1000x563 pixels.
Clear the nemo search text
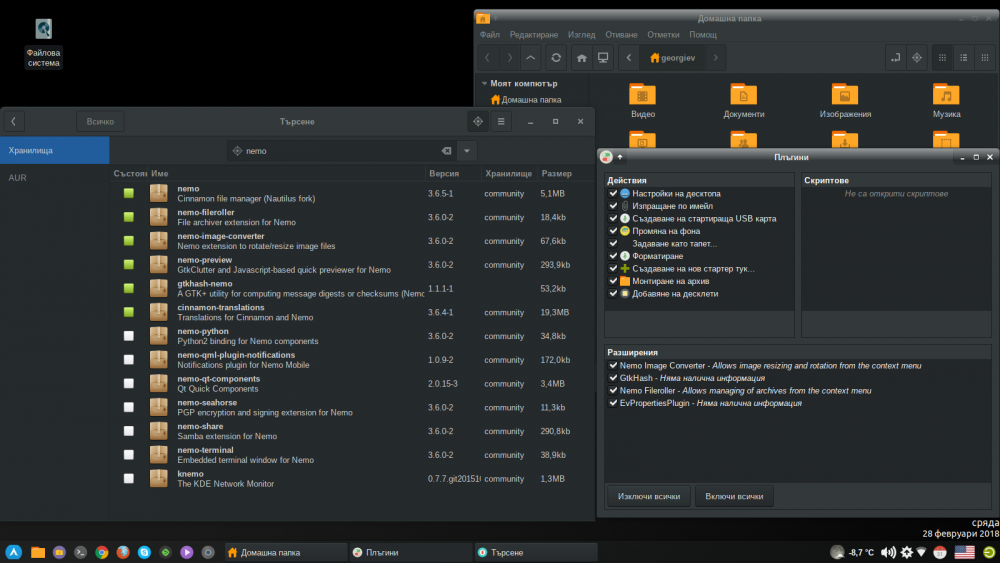pos(446,151)
